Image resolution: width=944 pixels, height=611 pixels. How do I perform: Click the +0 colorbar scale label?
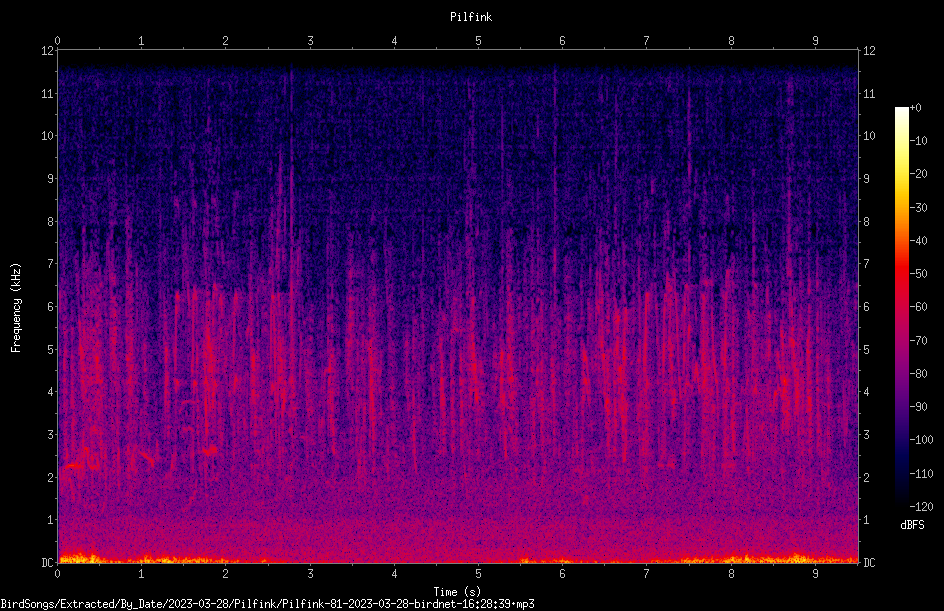(916, 108)
